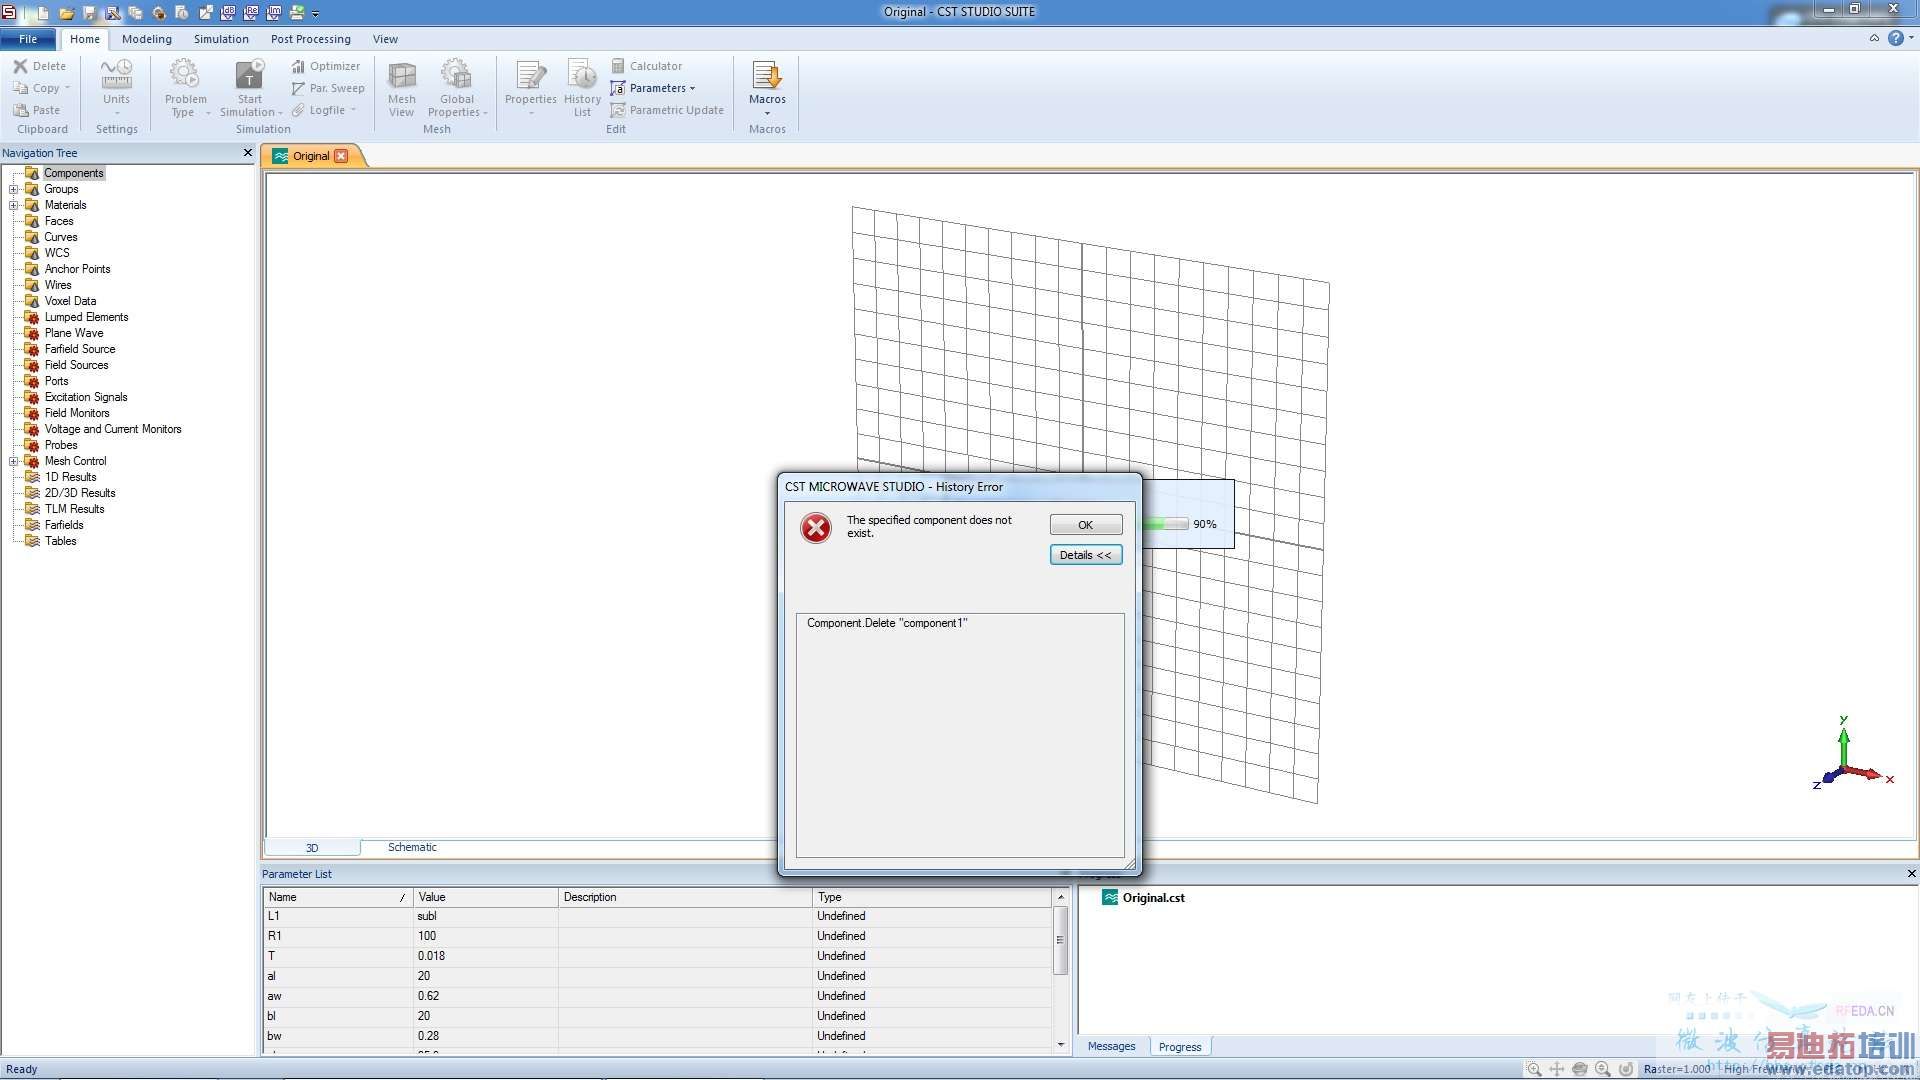Sort Parameter List by Name column header
This screenshot has height=1080, width=1920.
337,897
